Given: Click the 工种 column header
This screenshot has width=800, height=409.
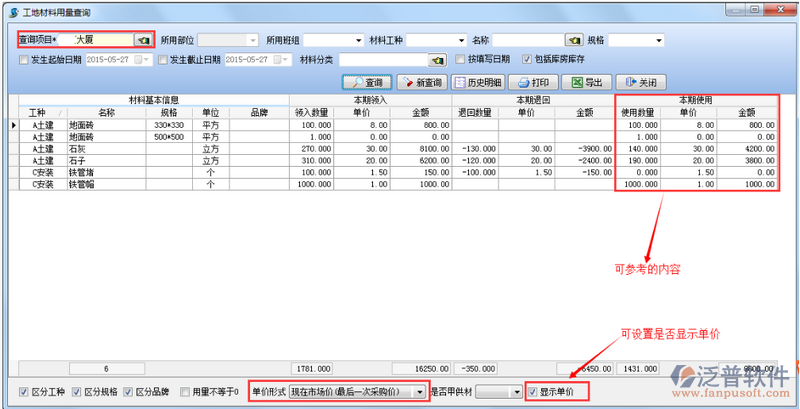Looking at the screenshot, I should (39, 113).
